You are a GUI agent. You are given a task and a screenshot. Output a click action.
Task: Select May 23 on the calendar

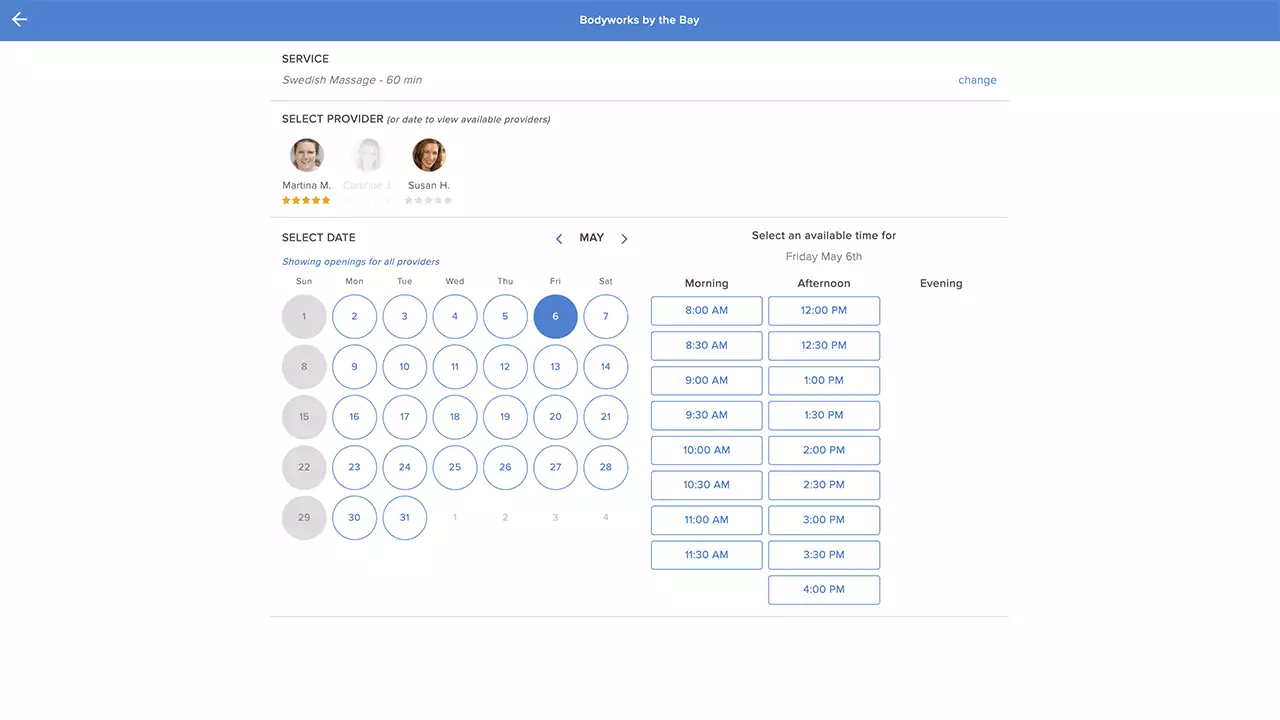click(x=354, y=467)
